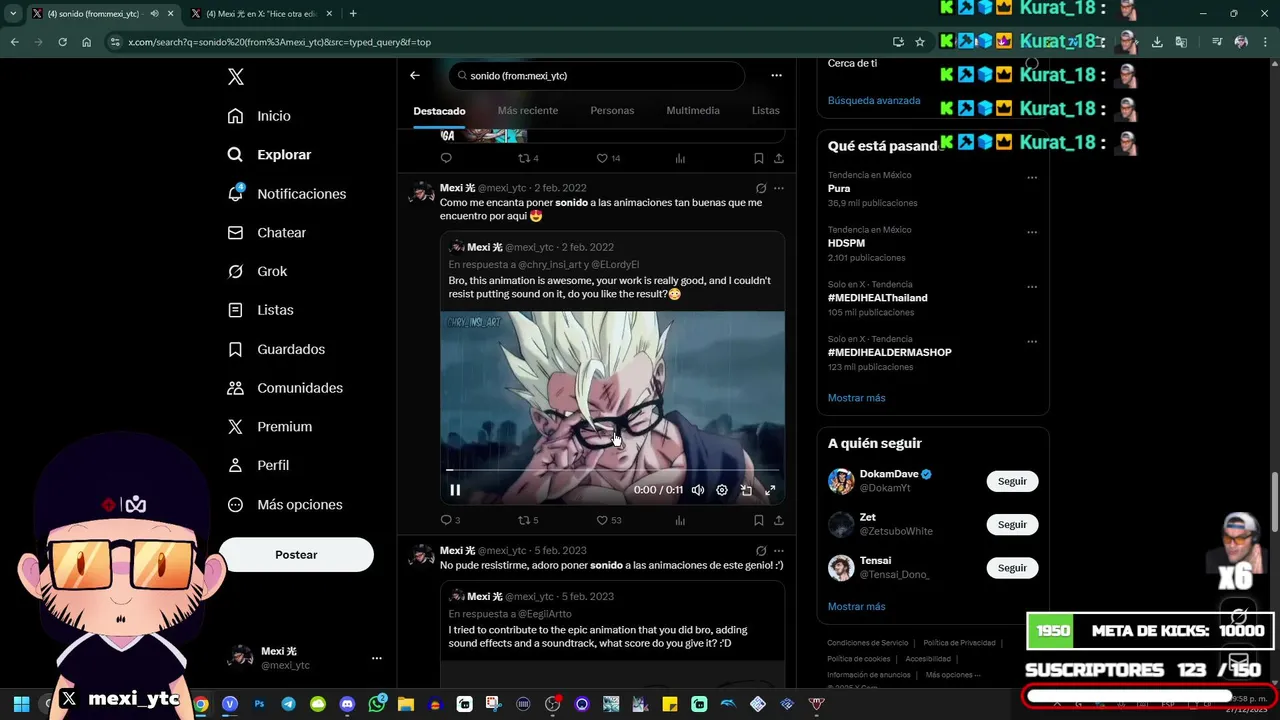The width and height of the screenshot is (1280, 720).
Task: Bookmark the post with 53 likes
Action: coord(758,520)
